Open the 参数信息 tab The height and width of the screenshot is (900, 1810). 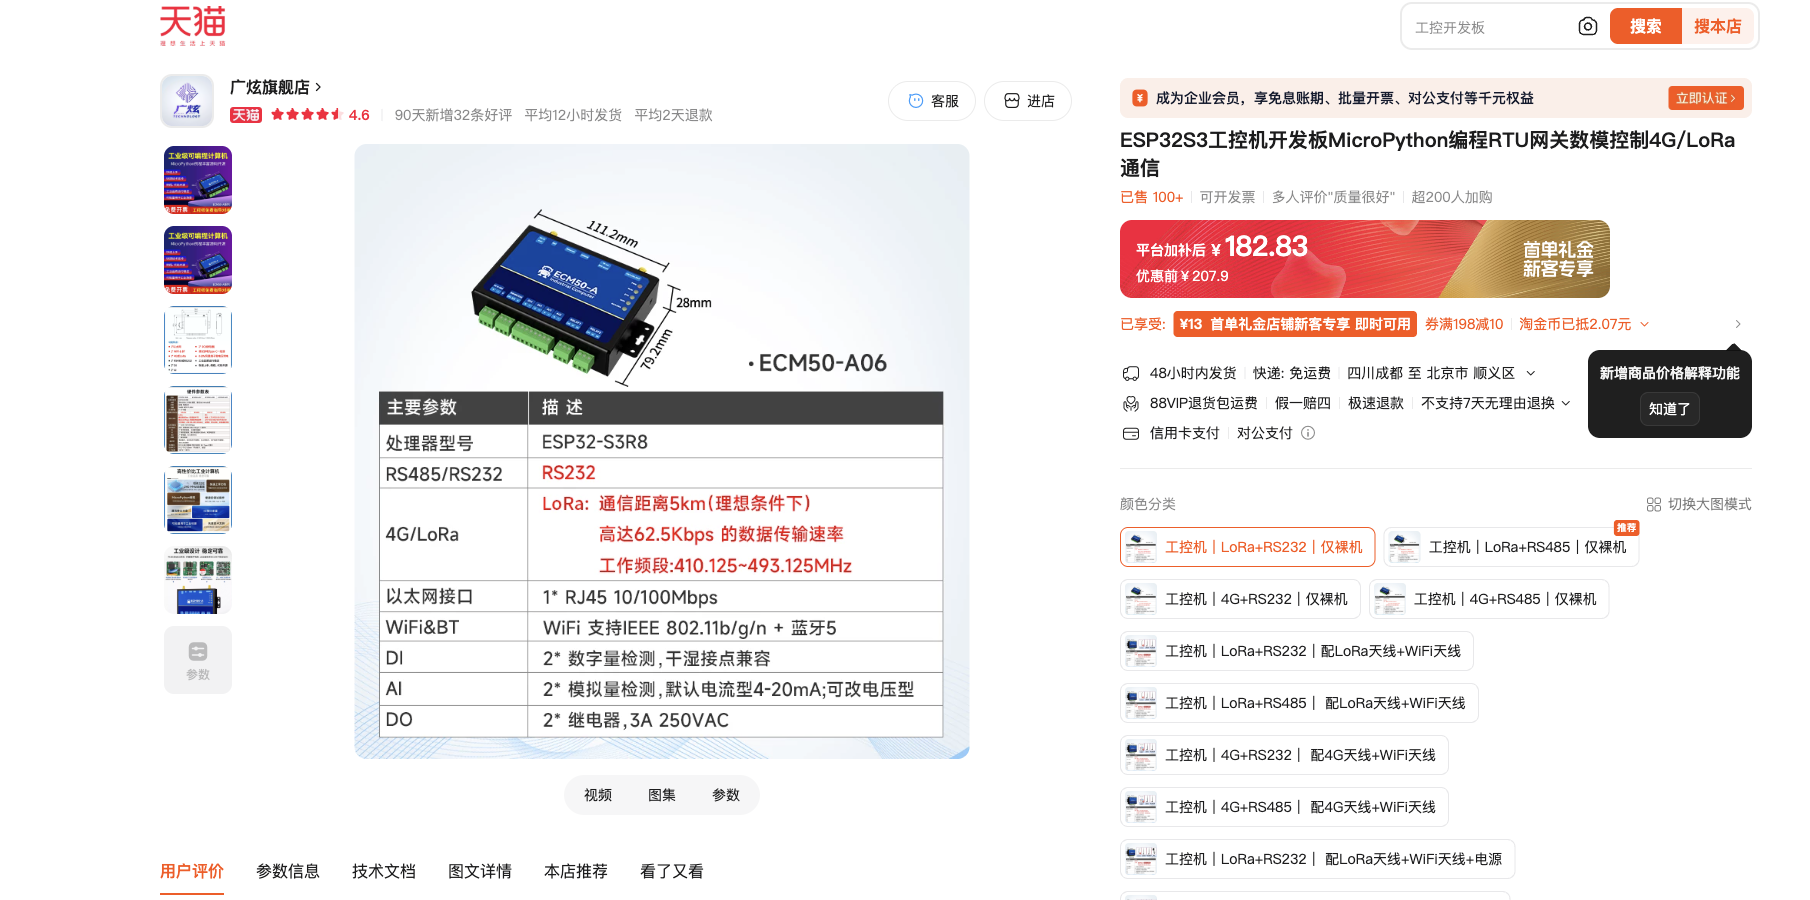(288, 871)
